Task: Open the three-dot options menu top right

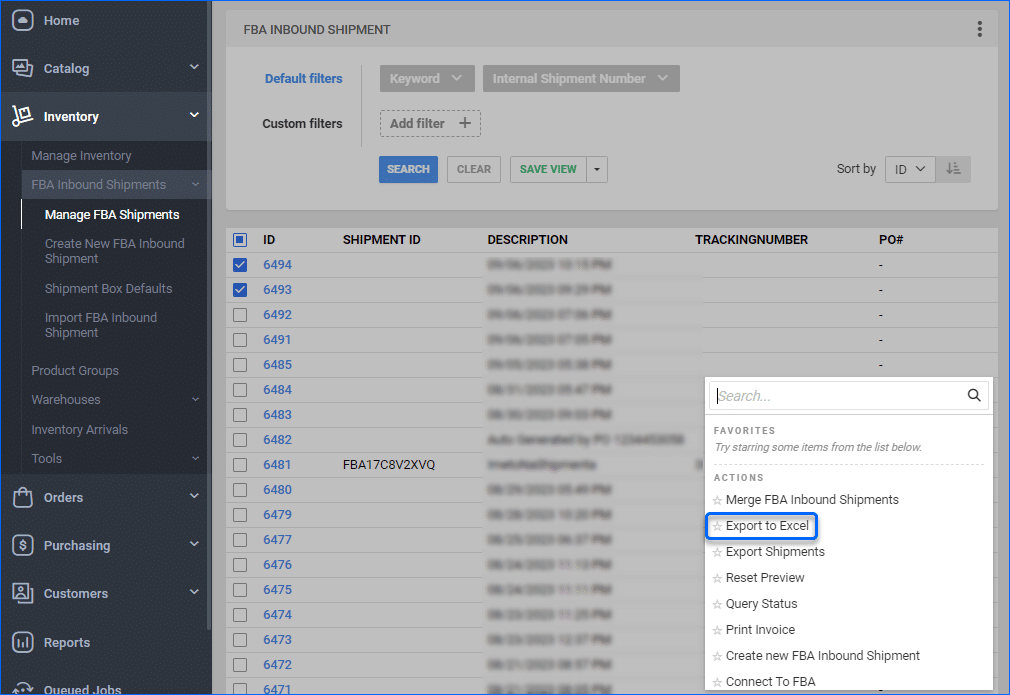Action: tap(979, 29)
